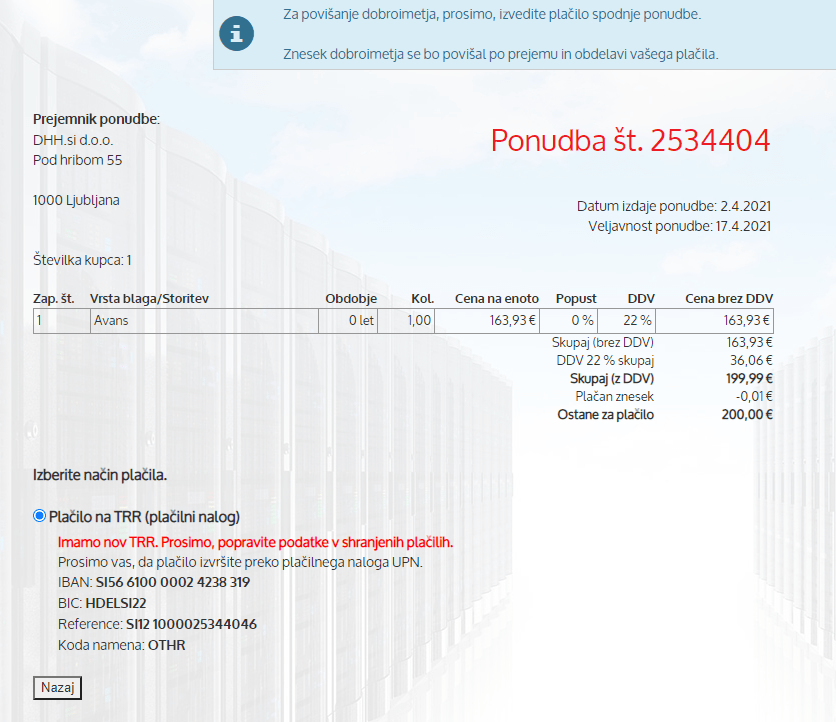
Task: Click the Cena na enoto column header
Action: tap(496, 298)
